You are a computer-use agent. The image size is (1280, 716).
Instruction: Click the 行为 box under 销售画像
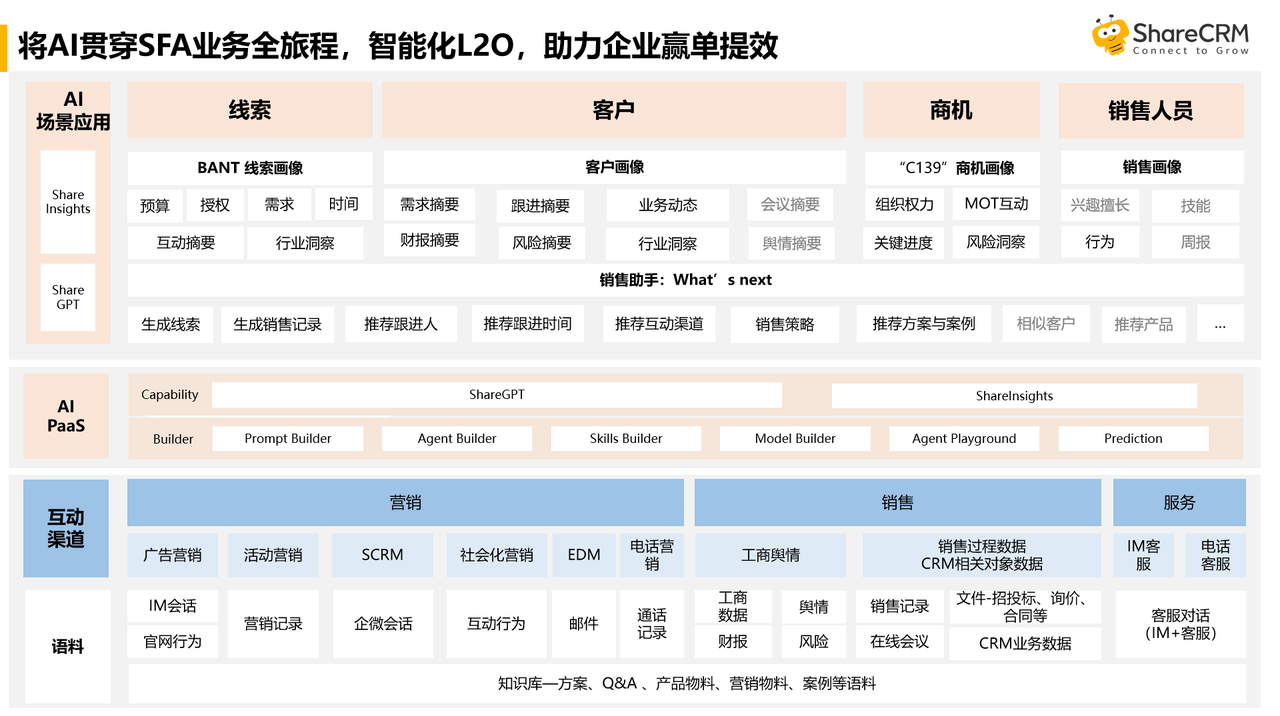click(1100, 242)
